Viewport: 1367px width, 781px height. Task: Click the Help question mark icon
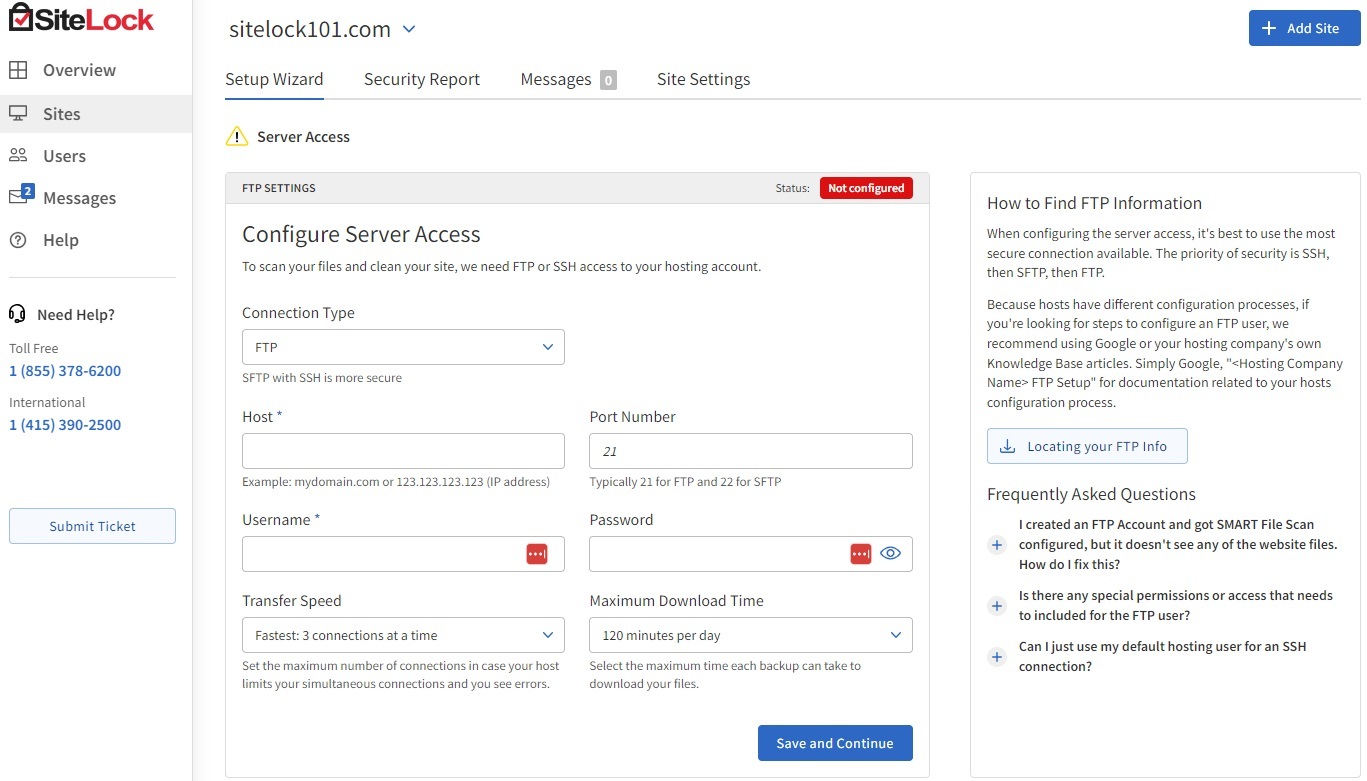[18, 240]
